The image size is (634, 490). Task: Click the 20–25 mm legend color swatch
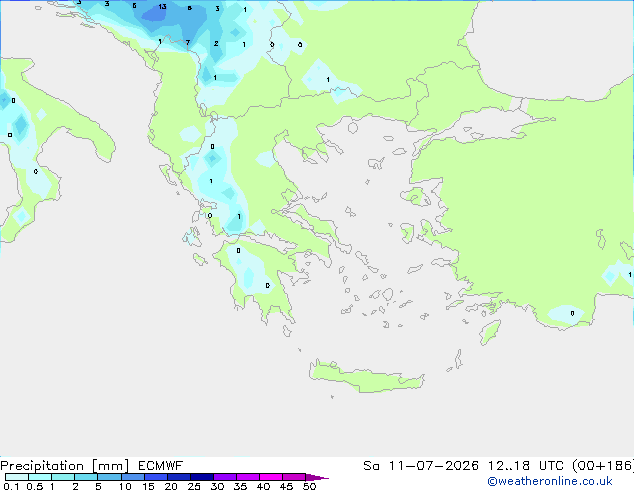click(179, 477)
